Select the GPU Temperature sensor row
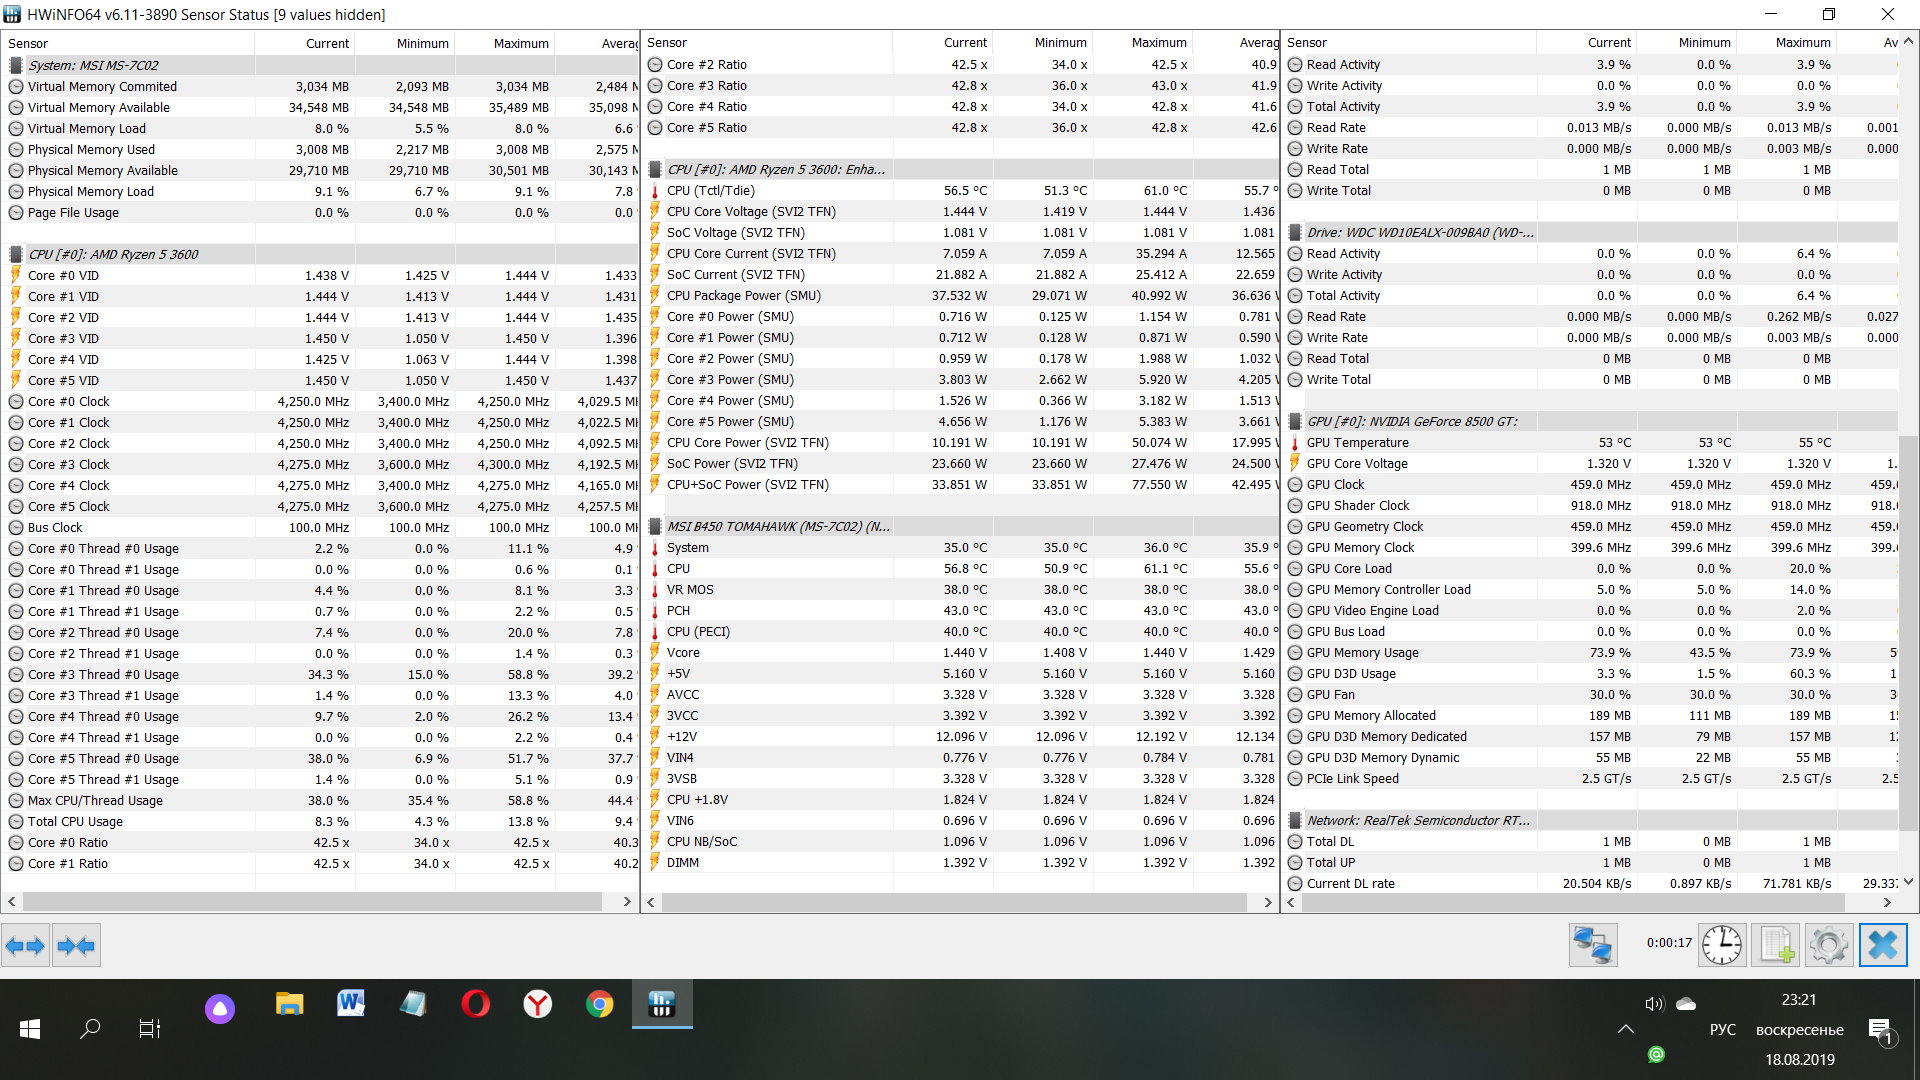Viewport: 1920px width, 1080px height. pyautogui.click(x=1357, y=442)
